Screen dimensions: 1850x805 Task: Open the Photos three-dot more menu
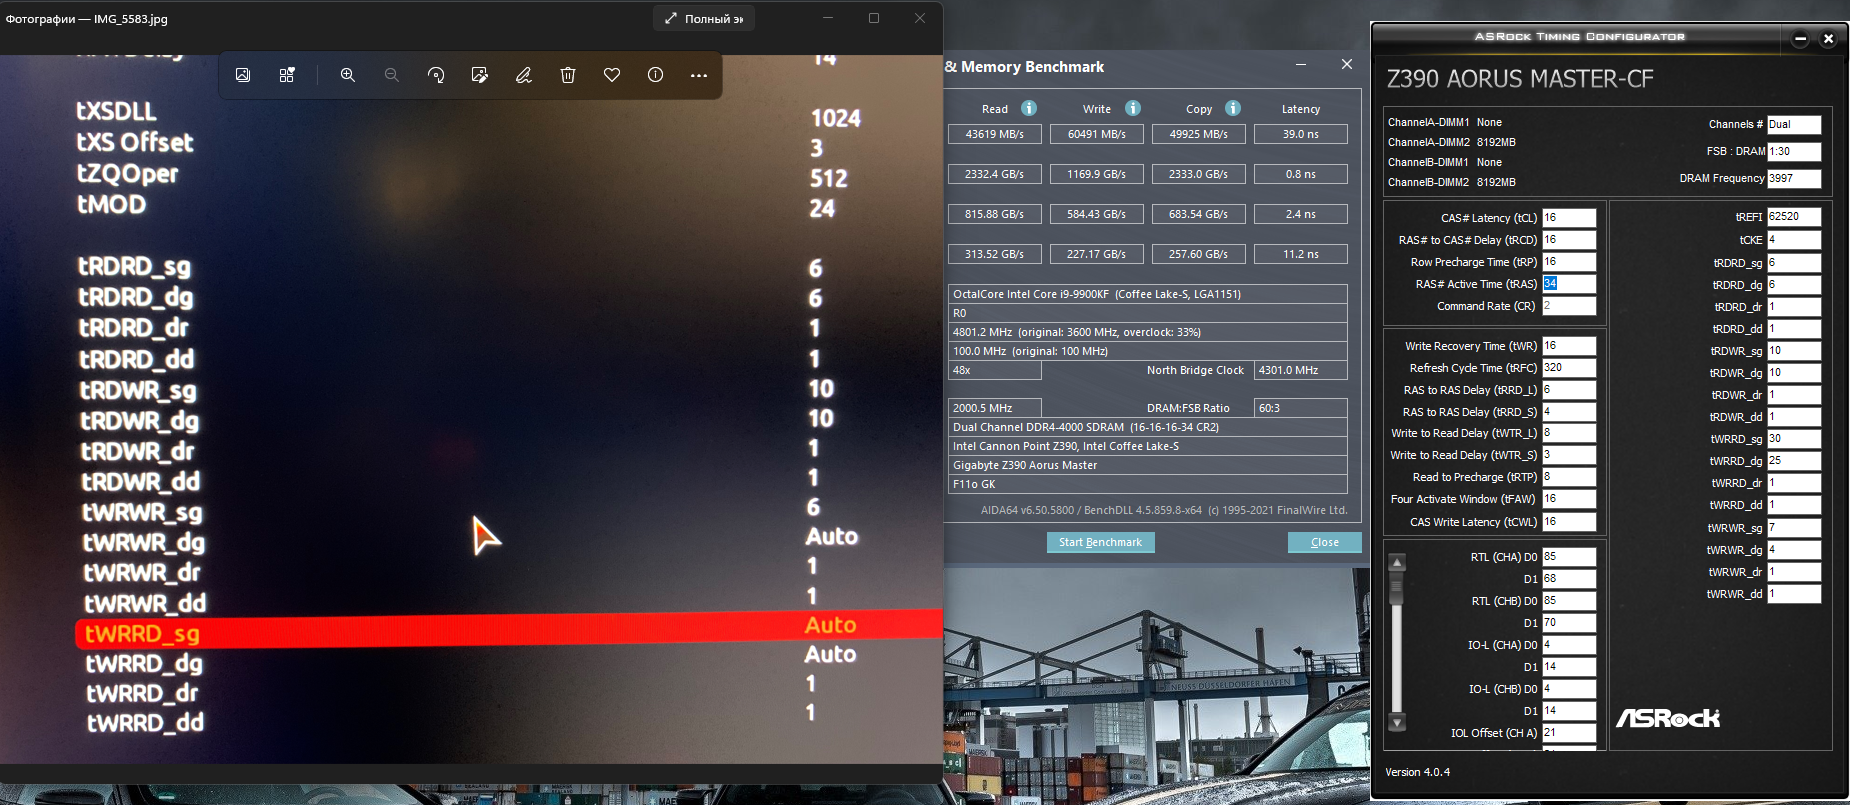[x=699, y=75]
